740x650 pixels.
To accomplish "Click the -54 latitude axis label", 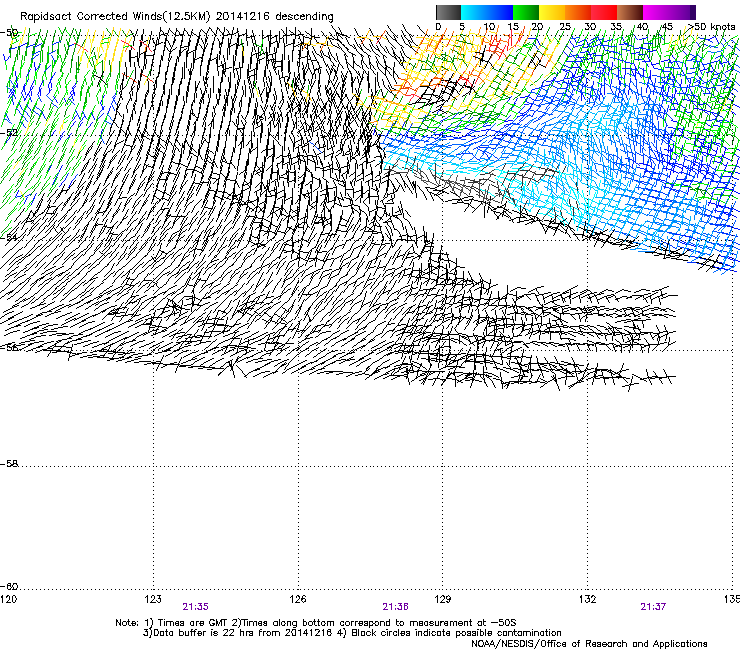I will coord(9,237).
